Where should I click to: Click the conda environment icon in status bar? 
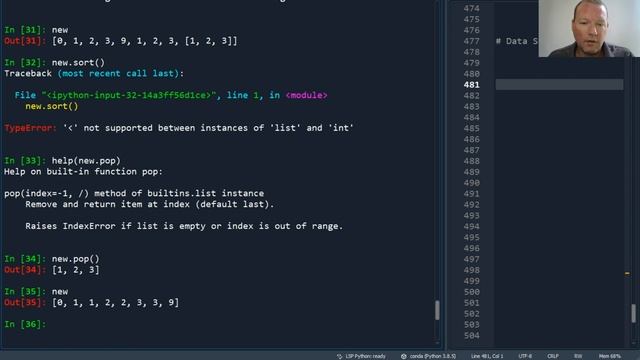pyautogui.click(x=403, y=356)
